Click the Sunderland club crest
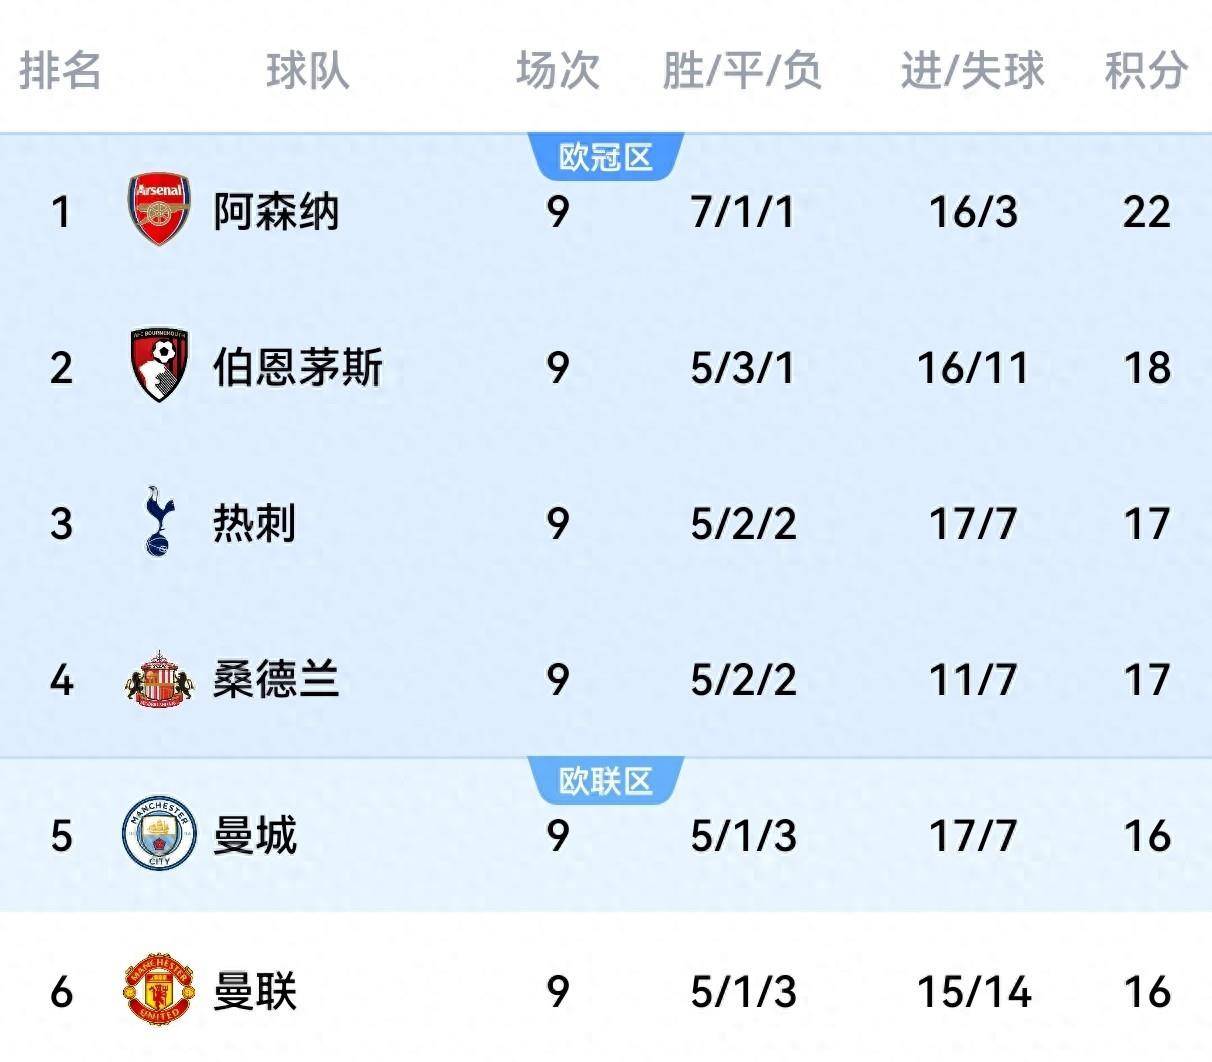 pos(159,679)
